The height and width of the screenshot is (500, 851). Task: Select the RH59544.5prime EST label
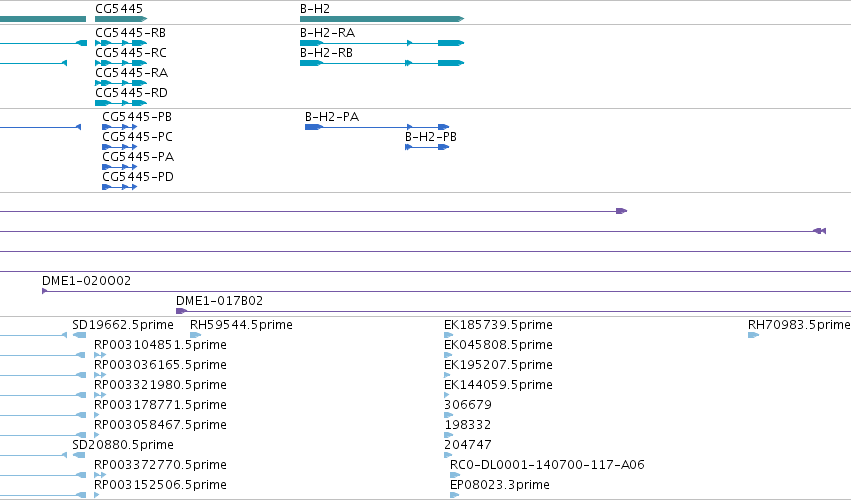click(241, 325)
